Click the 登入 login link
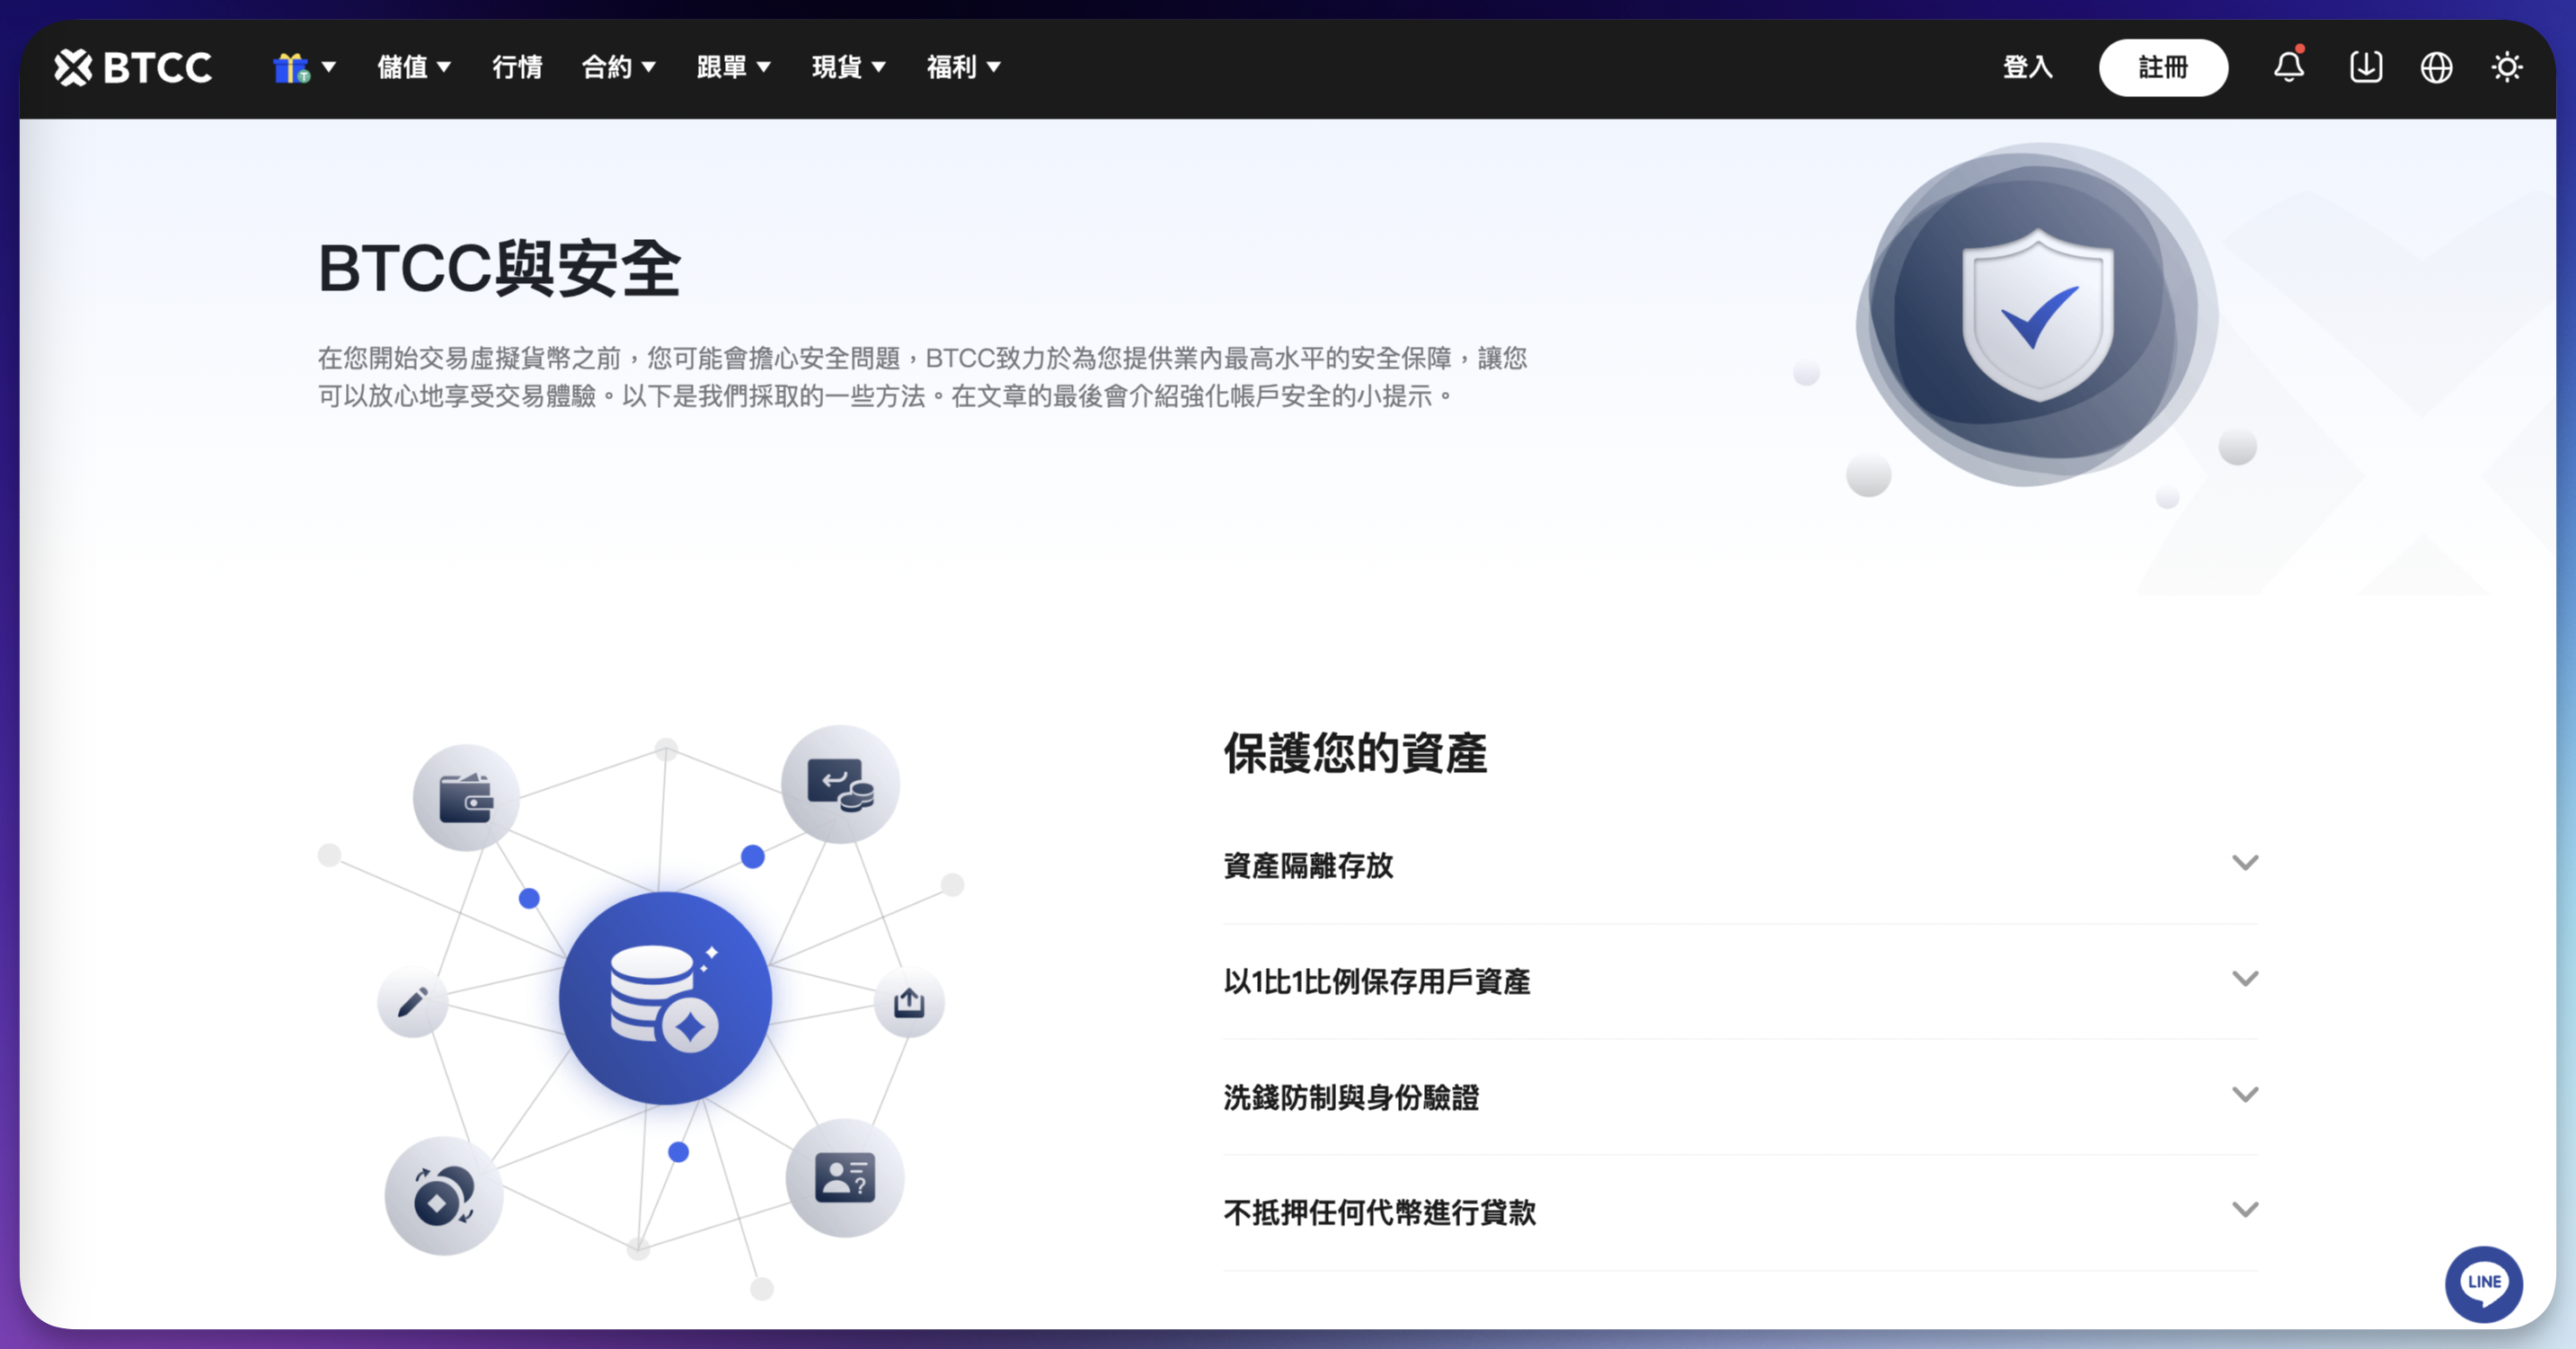2576x1349 pixels. pos(2028,67)
